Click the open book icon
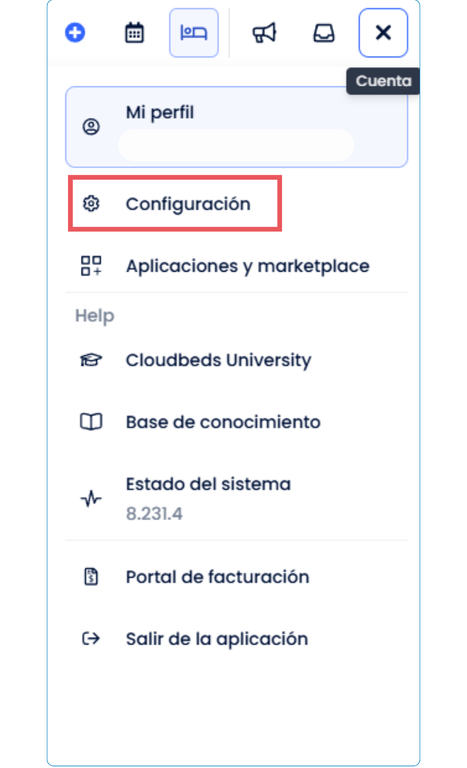Viewport: 467px width, 768px height. pyautogui.click(x=91, y=422)
